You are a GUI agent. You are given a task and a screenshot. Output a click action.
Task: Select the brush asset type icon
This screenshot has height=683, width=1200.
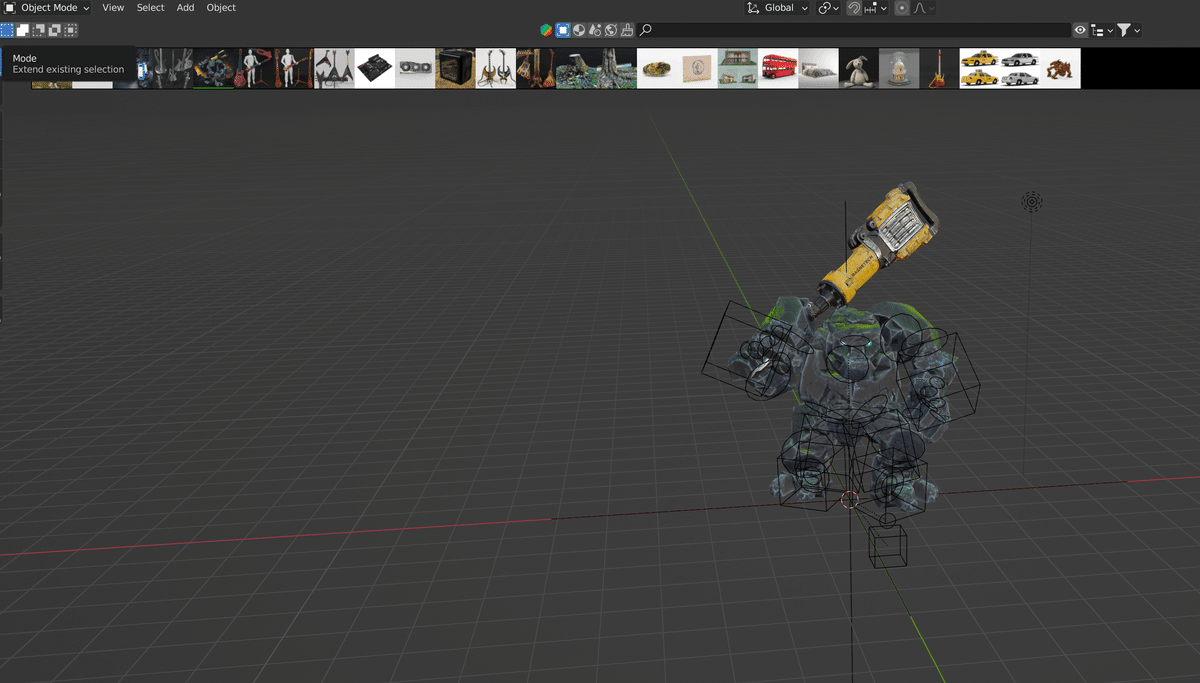point(627,30)
